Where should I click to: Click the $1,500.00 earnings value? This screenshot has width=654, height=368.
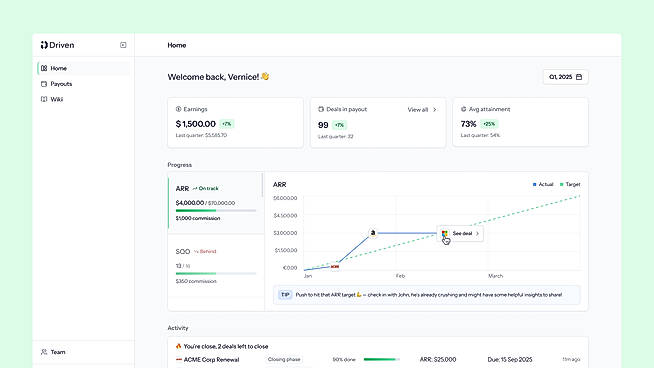tap(196, 124)
